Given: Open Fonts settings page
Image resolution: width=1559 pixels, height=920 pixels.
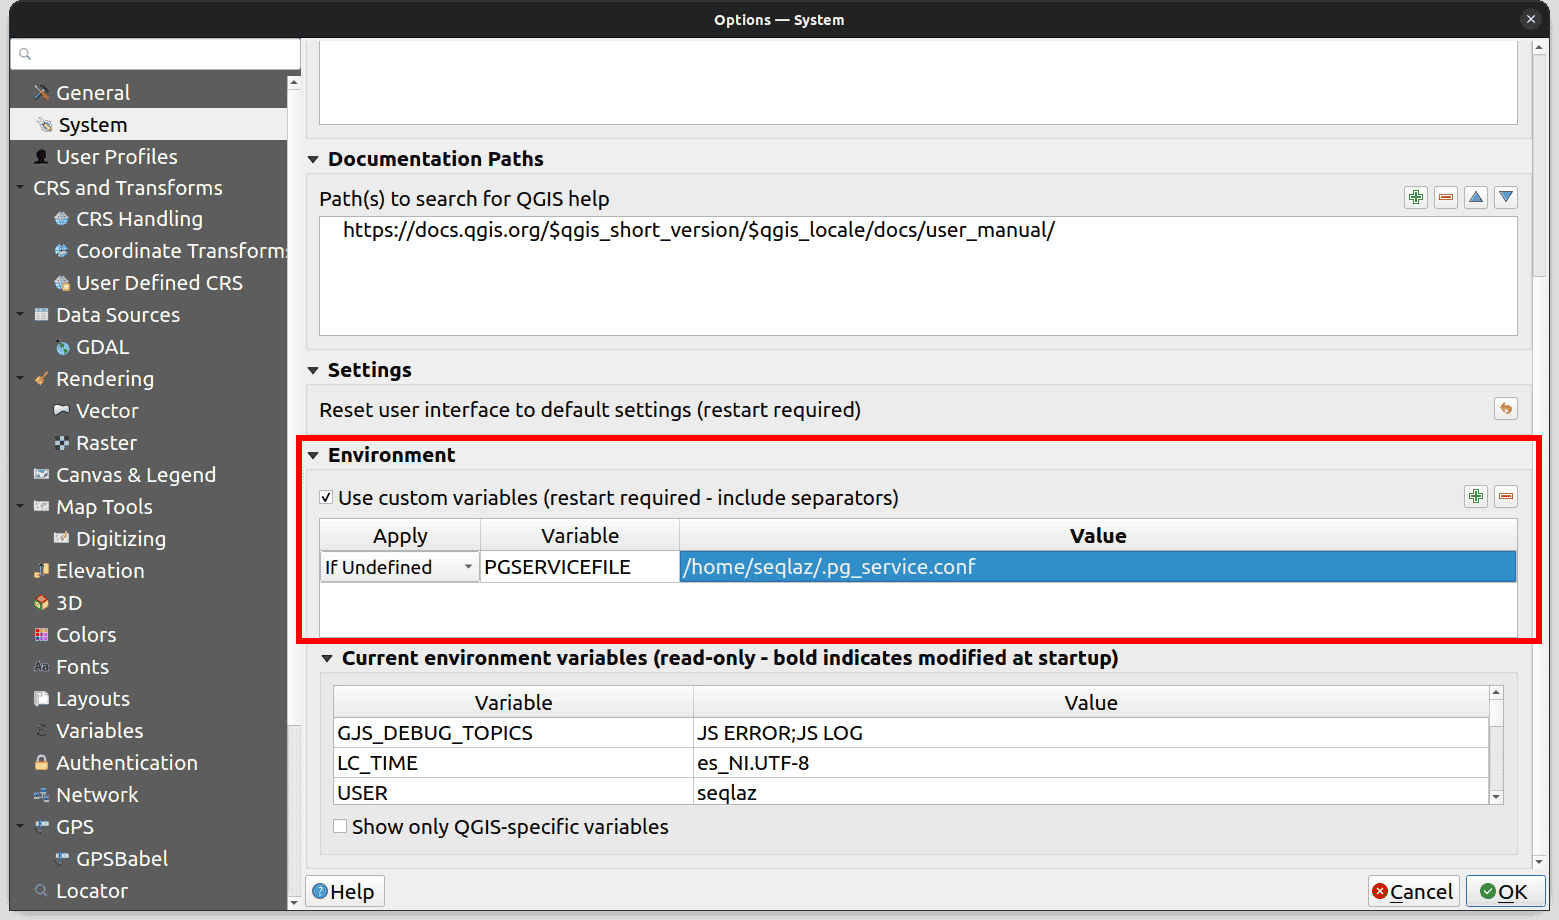Looking at the screenshot, I should pos(82,666).
